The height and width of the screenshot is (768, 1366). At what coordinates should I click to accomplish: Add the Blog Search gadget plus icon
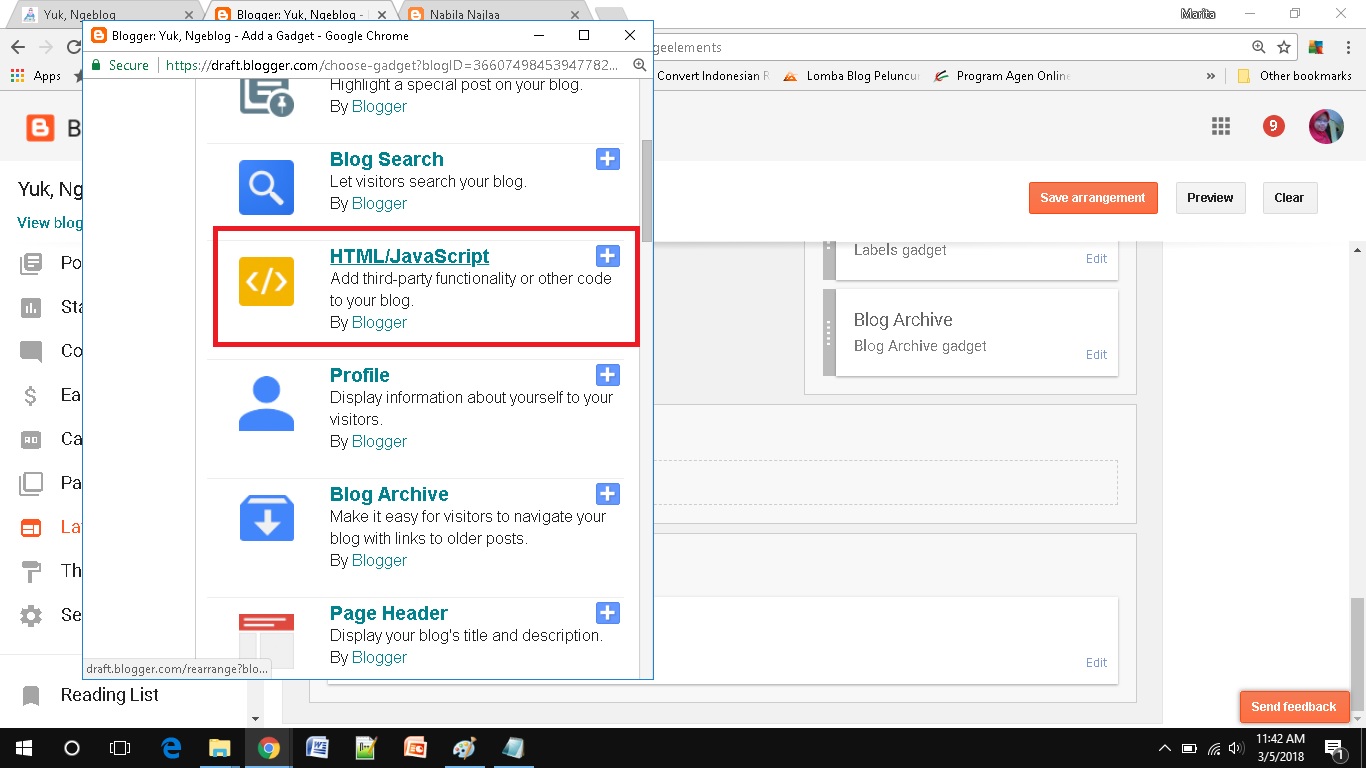click(x=608, y=159)
